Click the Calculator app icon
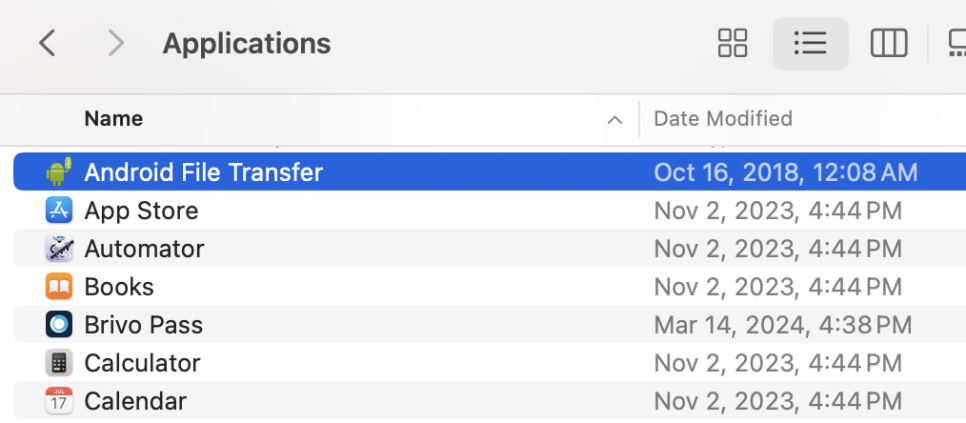This screenshot has height=423, width=966. pos(59,363)
